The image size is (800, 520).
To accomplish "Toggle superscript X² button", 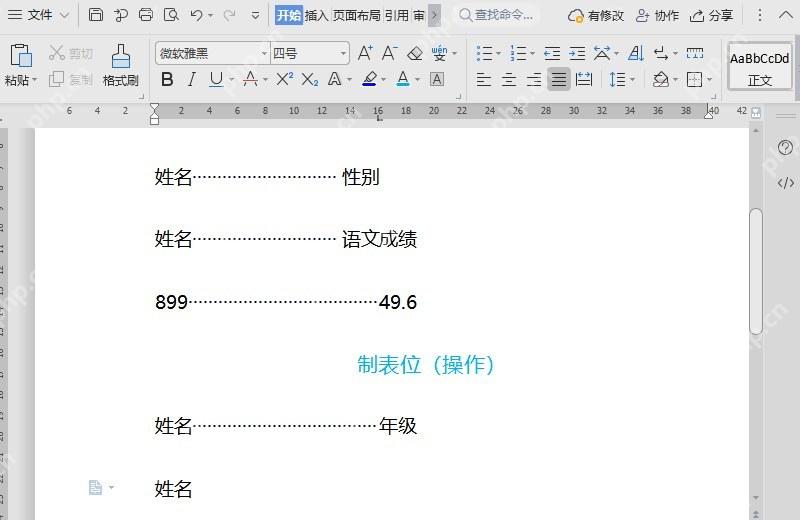I will tap(284, 79).
